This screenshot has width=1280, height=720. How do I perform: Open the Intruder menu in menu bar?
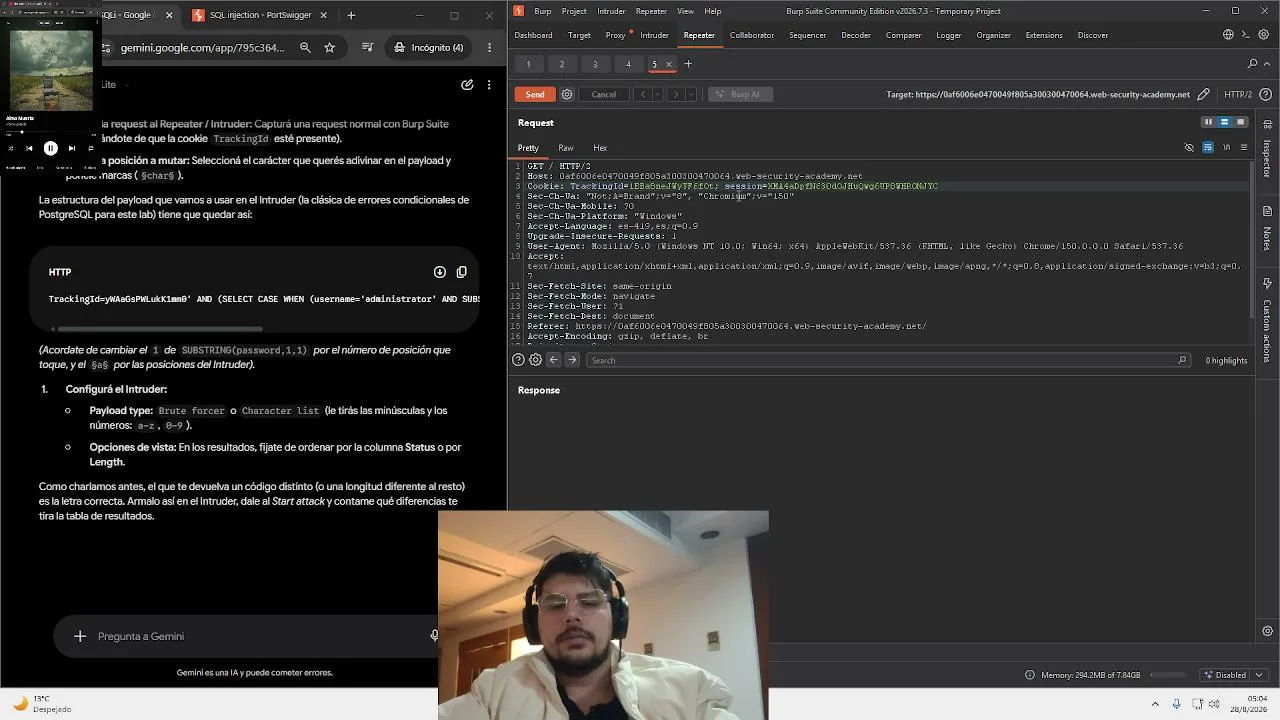pos(611,11)
